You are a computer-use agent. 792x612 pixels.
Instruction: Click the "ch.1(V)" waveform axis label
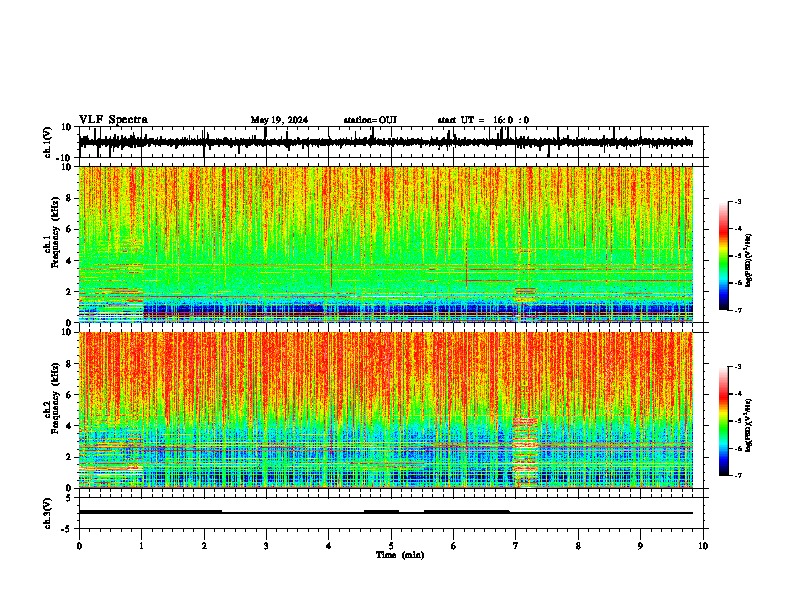pyautogui.click(x=48, y=142)
